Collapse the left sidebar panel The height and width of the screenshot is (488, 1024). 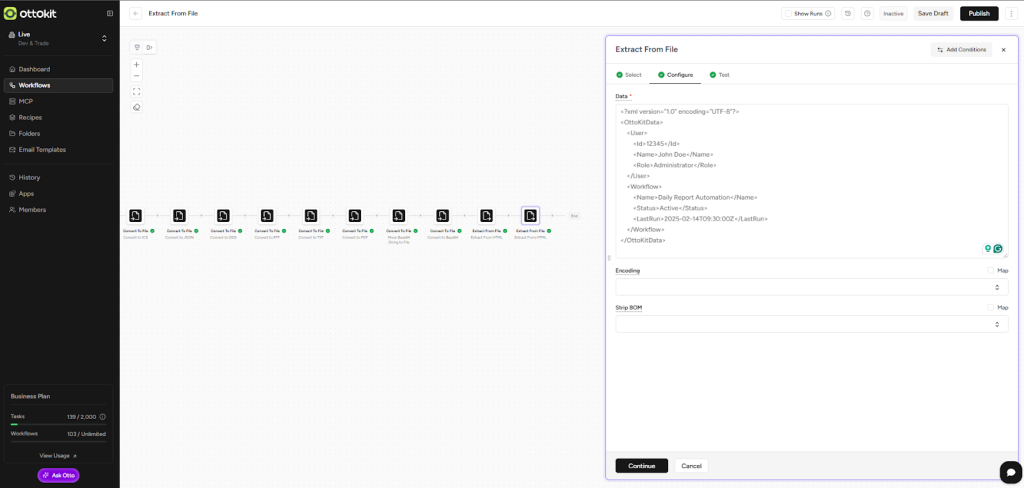110,13
